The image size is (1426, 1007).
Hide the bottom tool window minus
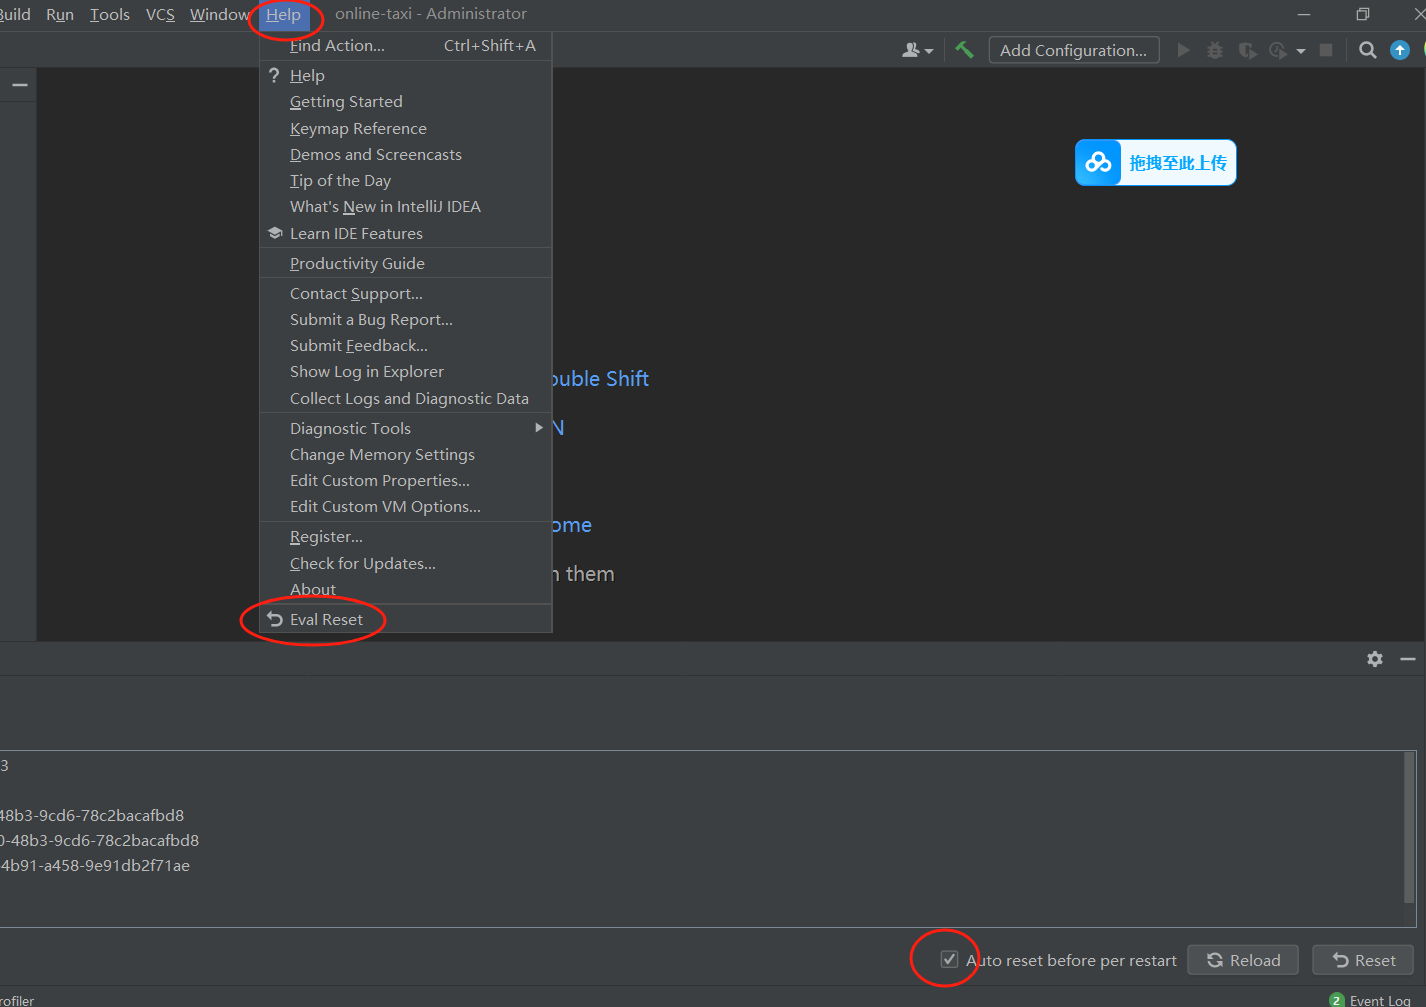1408,659
